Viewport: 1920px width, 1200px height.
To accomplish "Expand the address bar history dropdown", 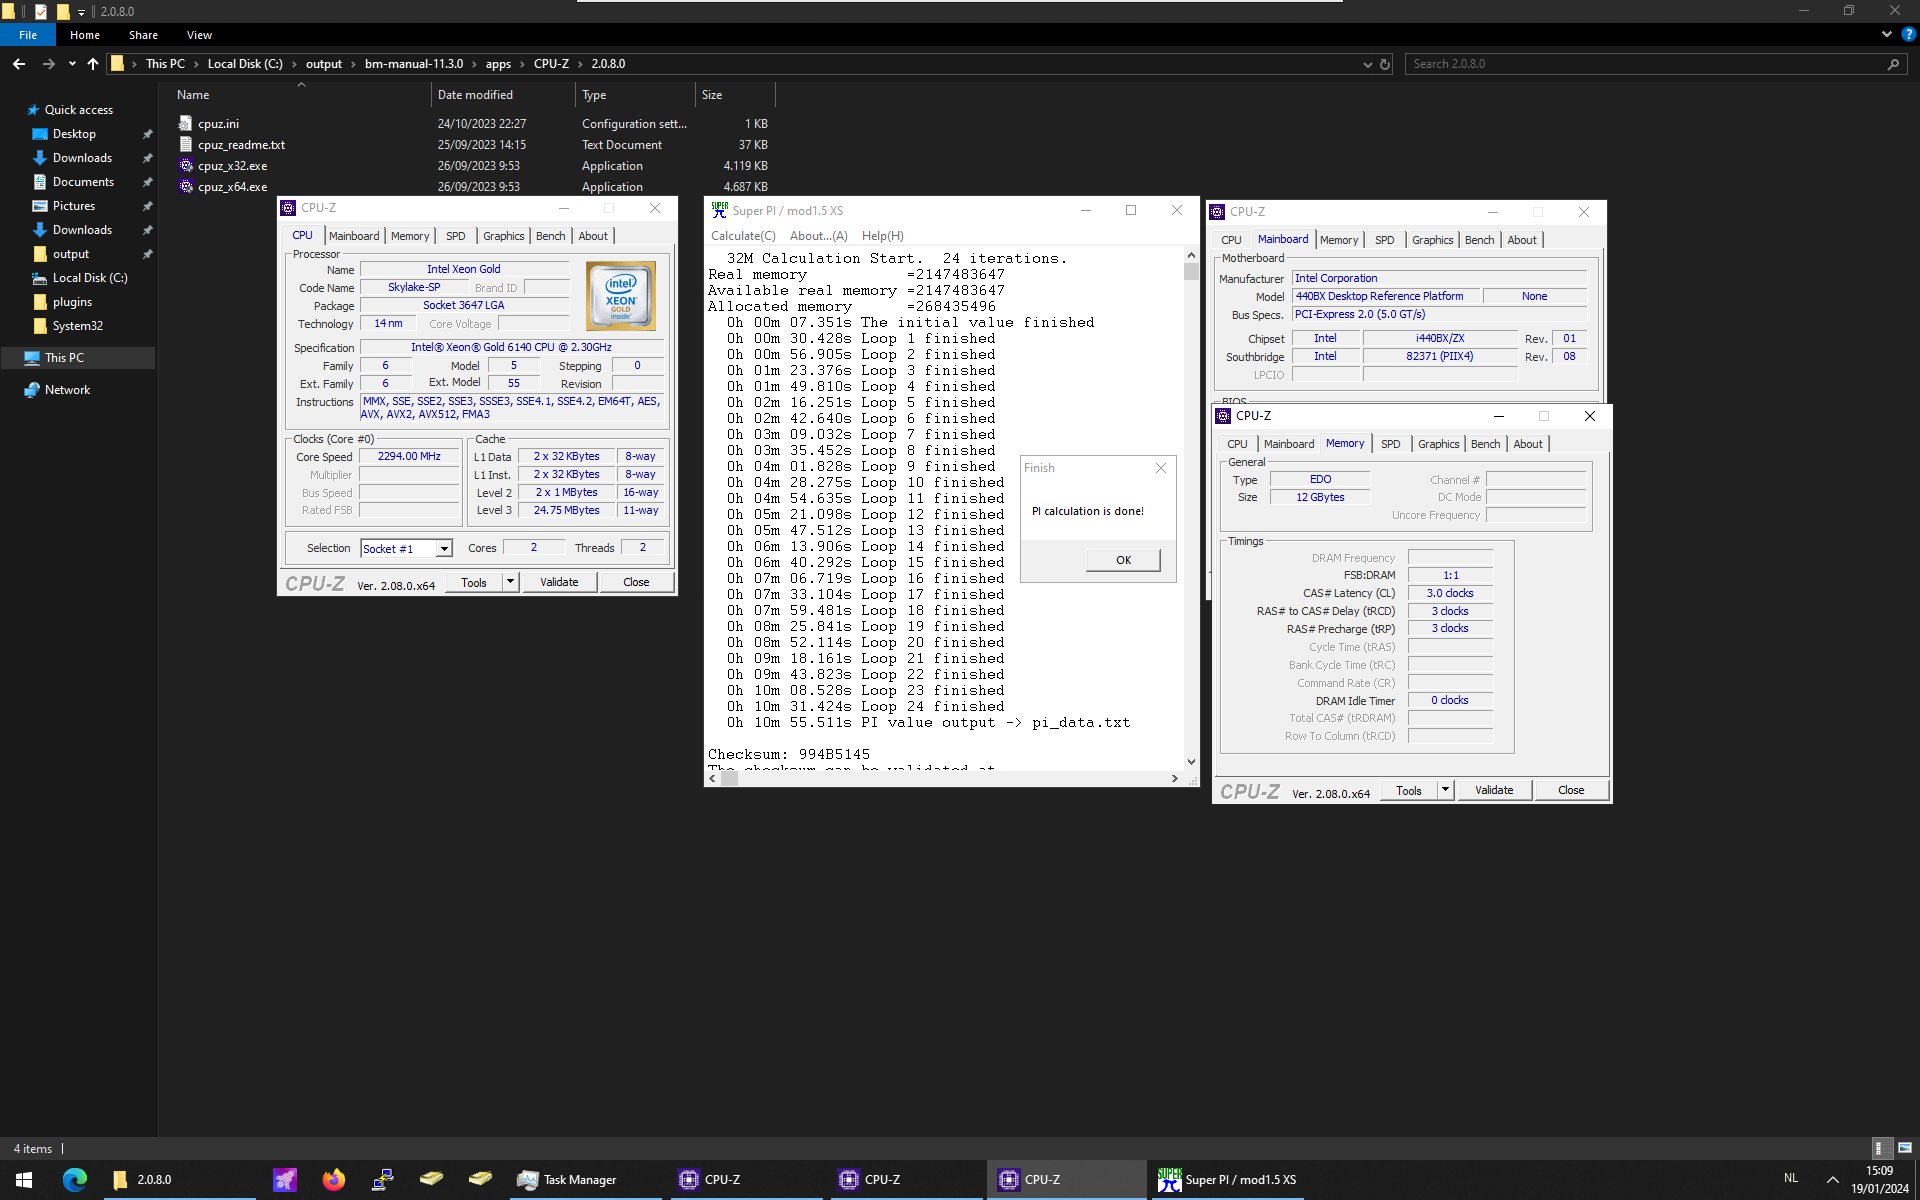I will (1367, 64).
